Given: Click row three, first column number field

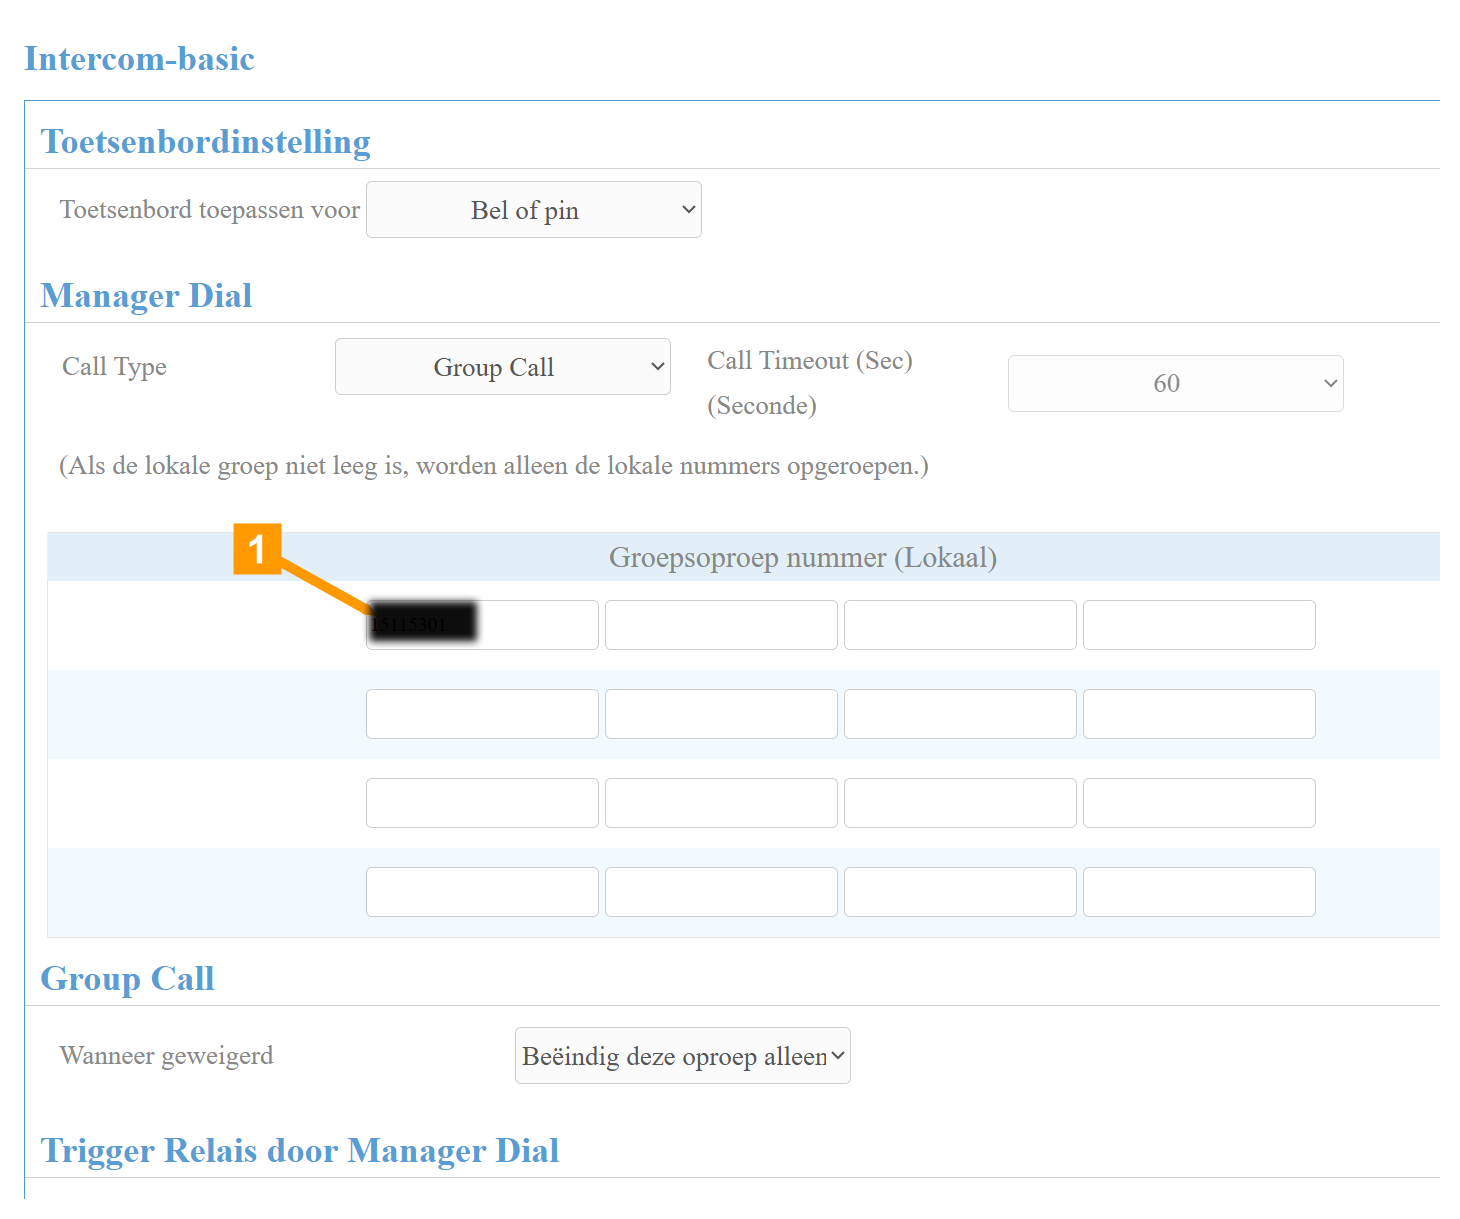Looking at the screenshot, I should [x=482, y=803].
